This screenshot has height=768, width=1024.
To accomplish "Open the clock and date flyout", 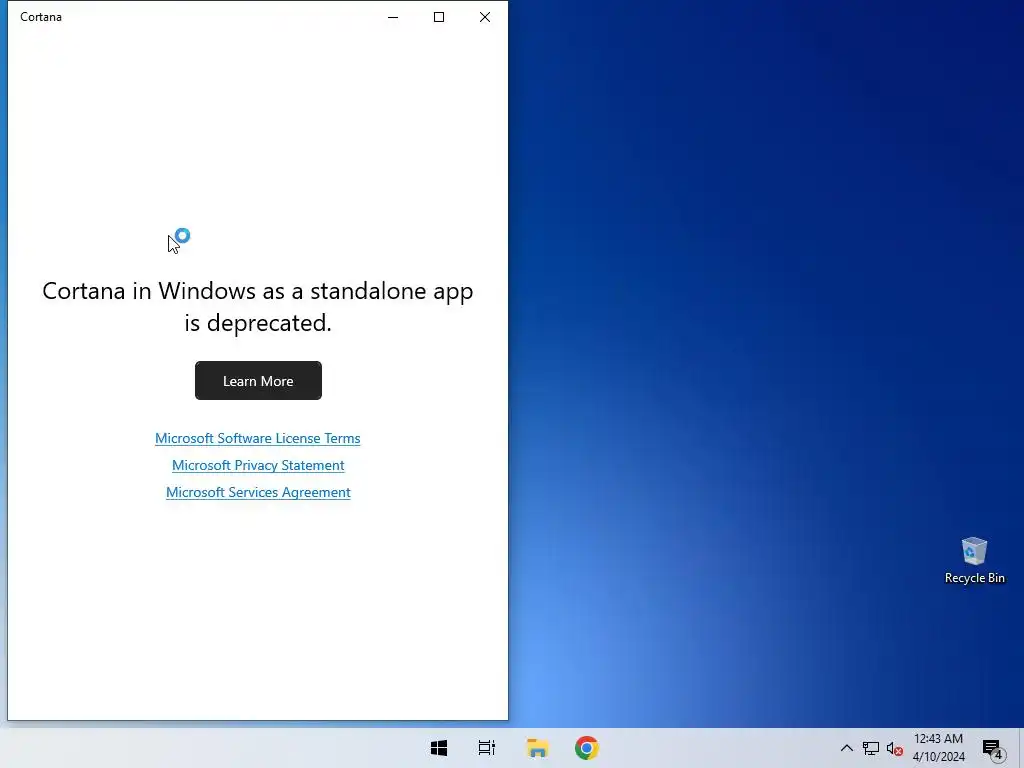I will pos(938,748).
